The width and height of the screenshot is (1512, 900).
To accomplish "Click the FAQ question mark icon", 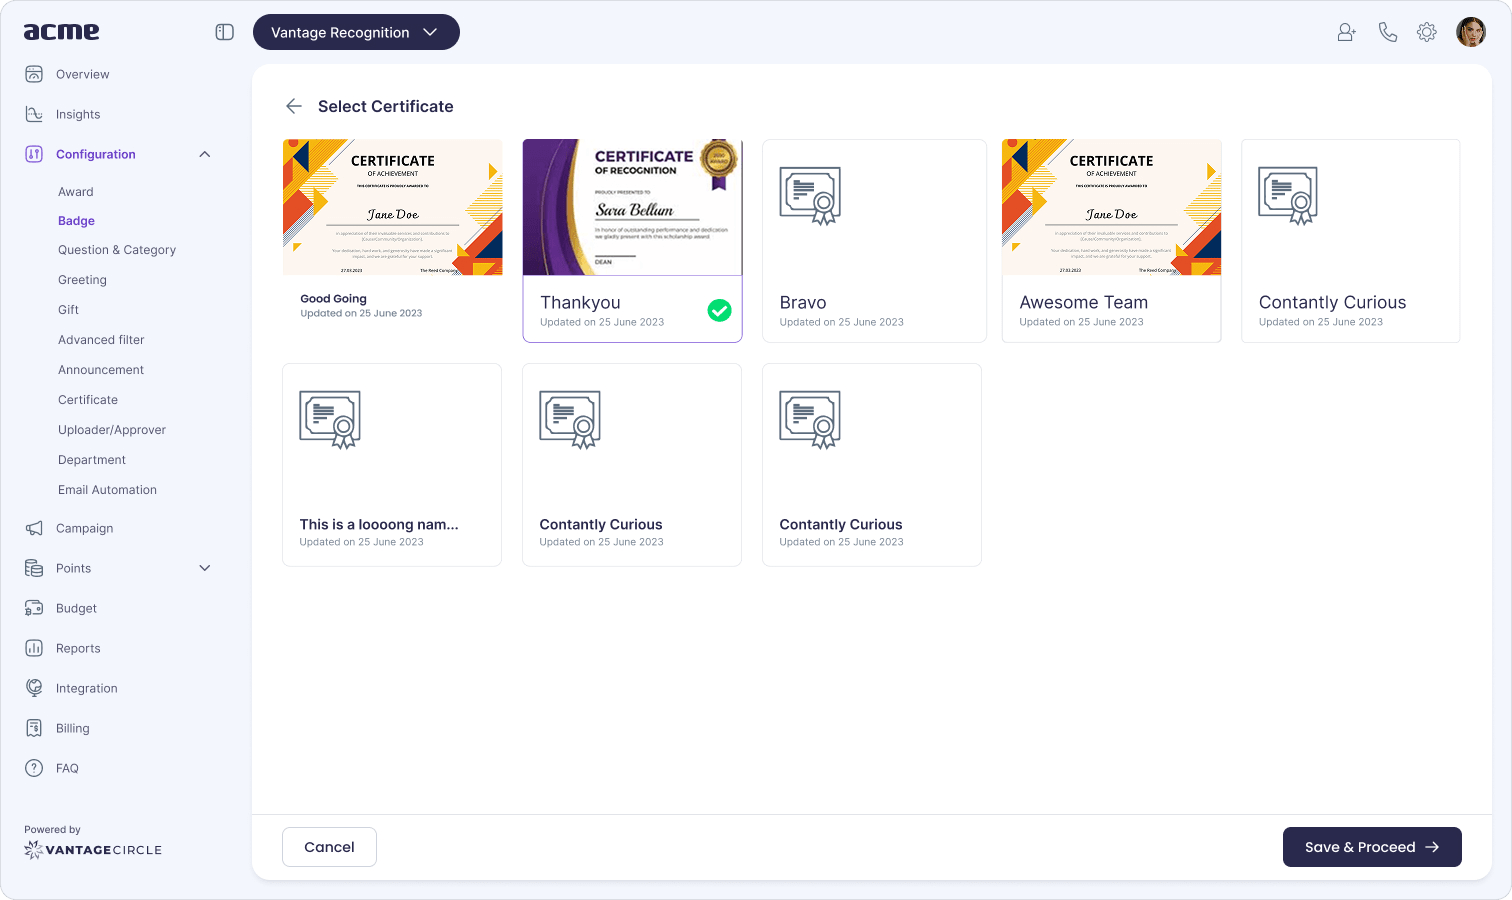I will pos(34,768).
